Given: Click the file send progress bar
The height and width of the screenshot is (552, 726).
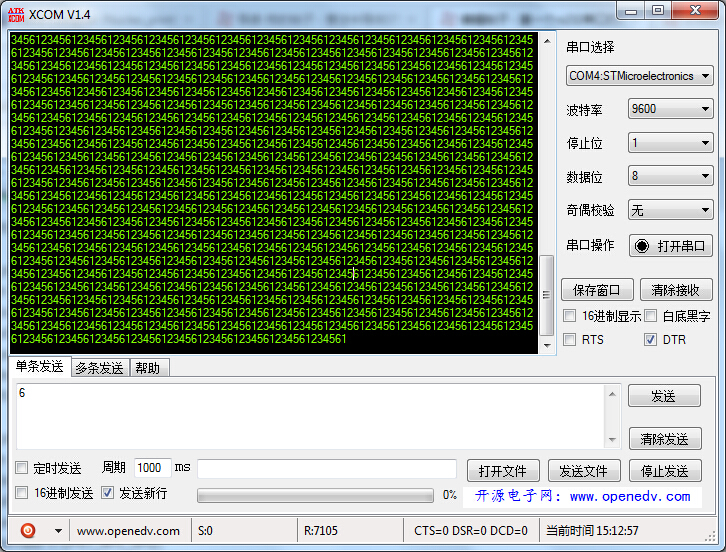Looking at the screenshot, I should [315, 496].
